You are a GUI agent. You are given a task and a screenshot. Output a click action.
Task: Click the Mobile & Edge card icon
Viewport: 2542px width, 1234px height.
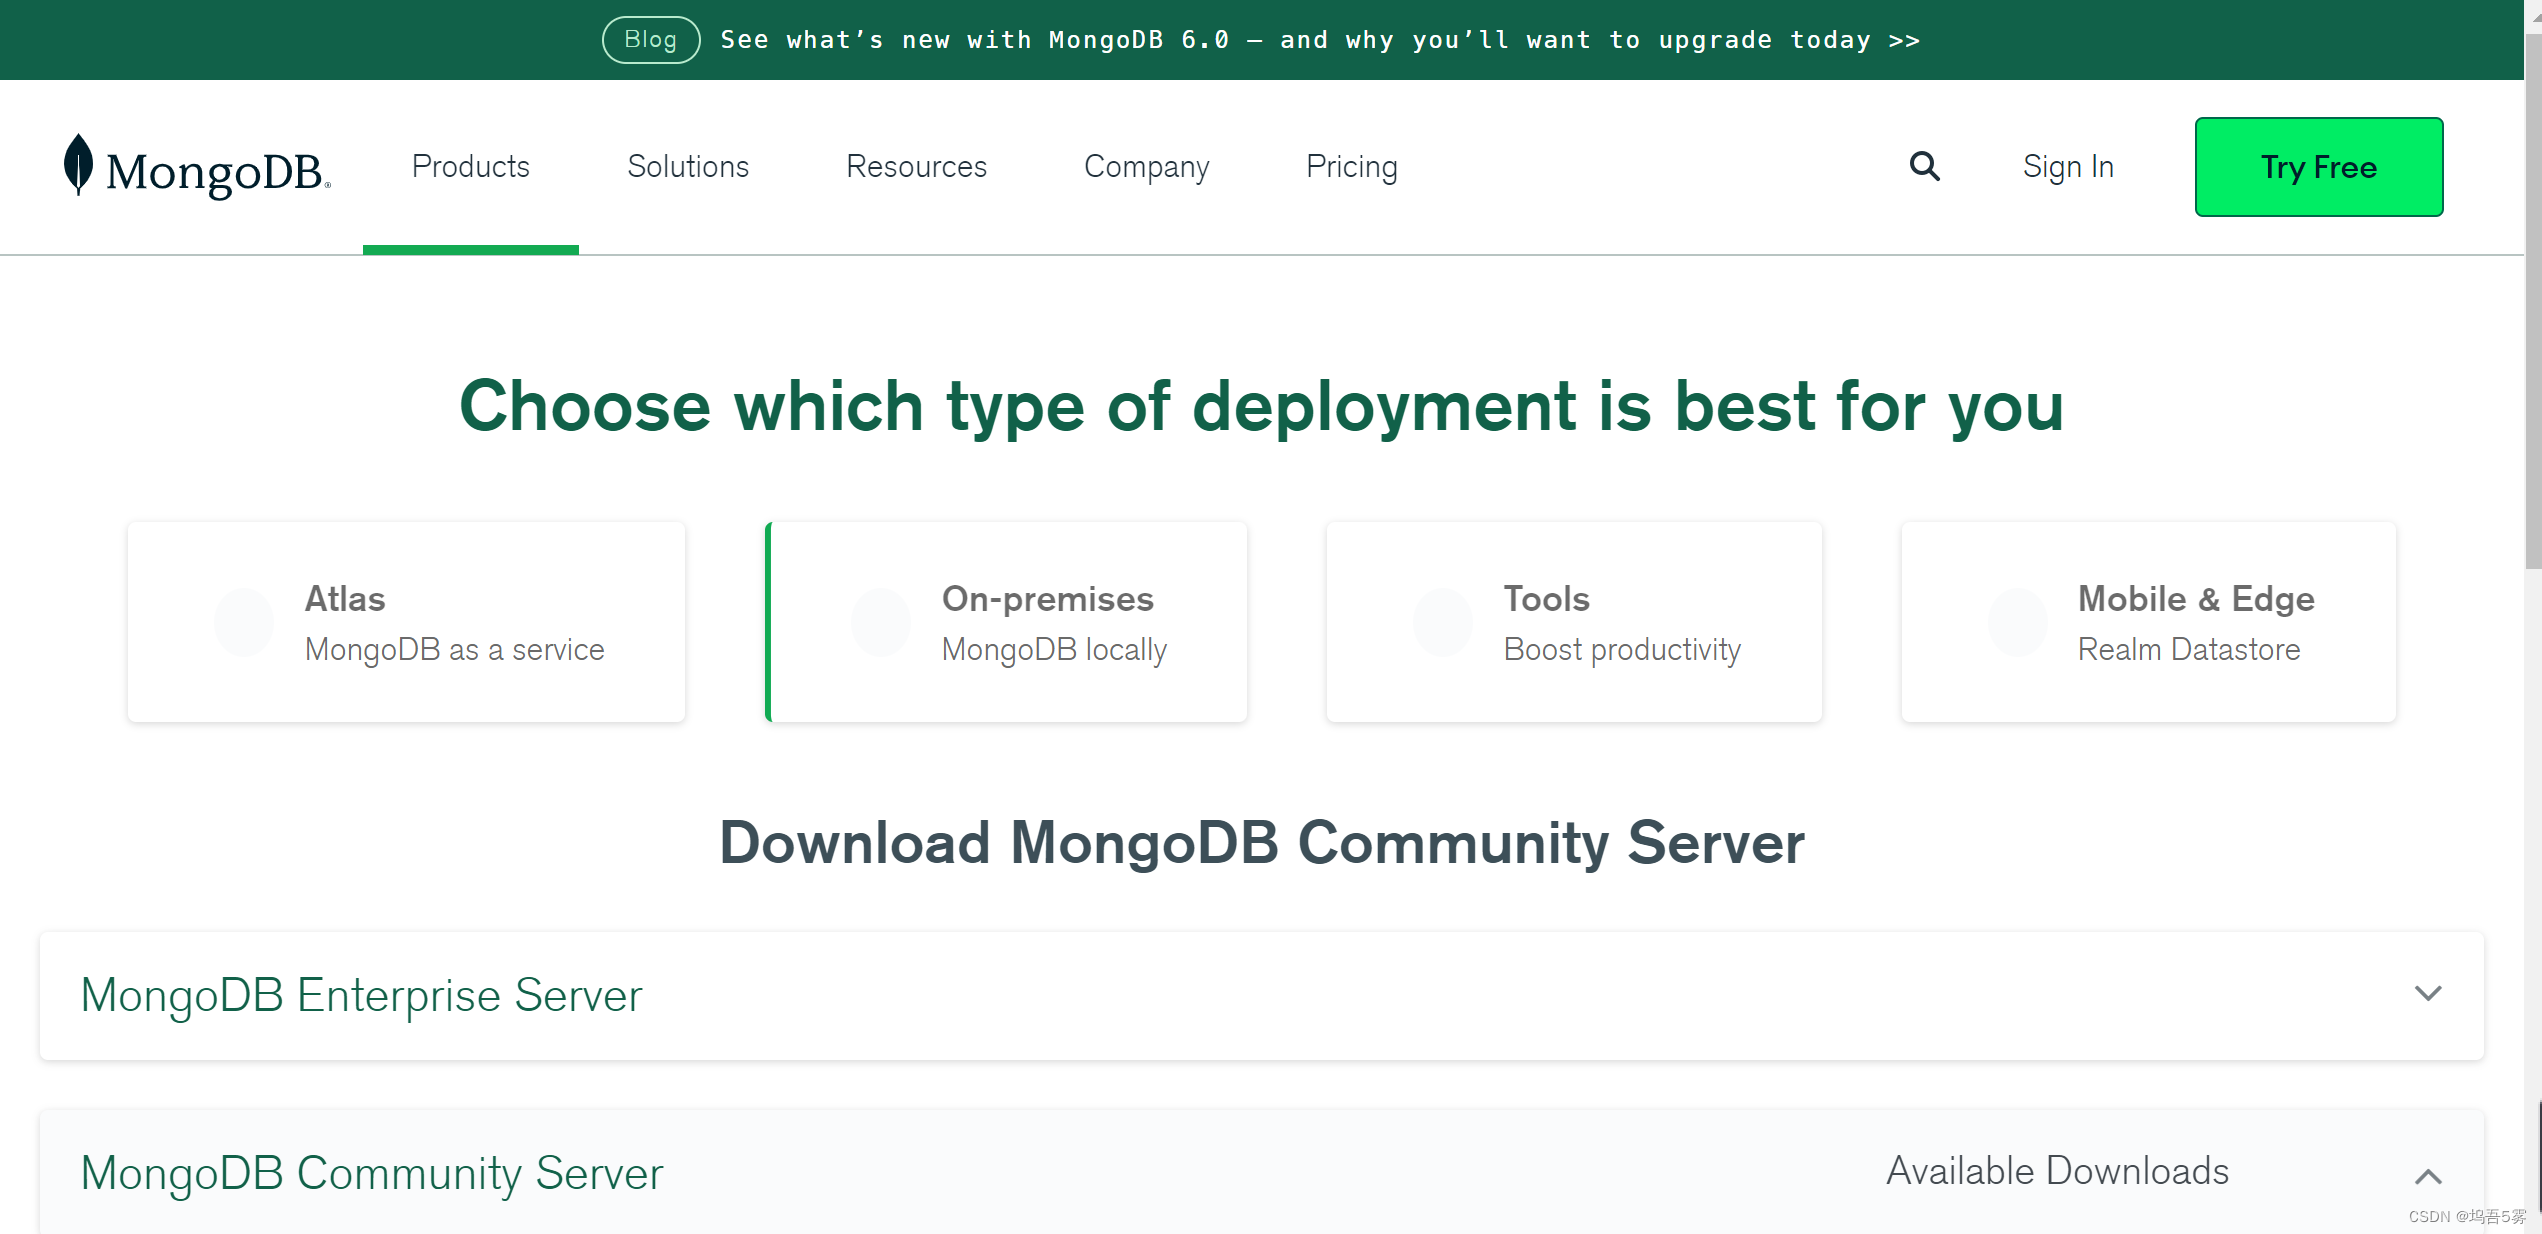2018,621
